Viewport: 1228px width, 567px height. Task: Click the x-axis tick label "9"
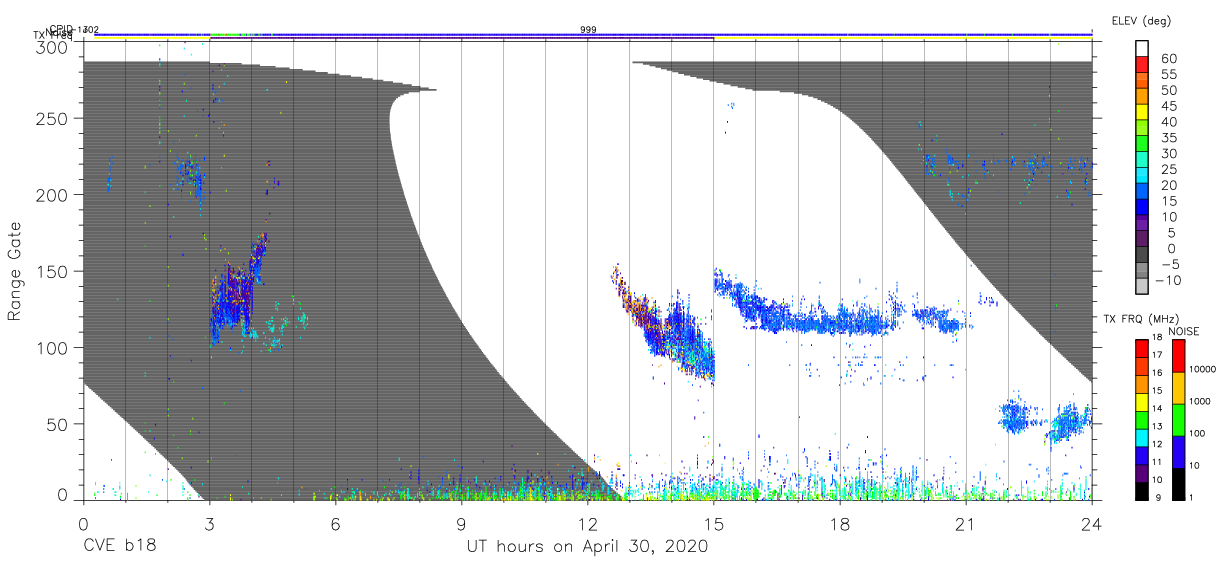pos(461,525)
